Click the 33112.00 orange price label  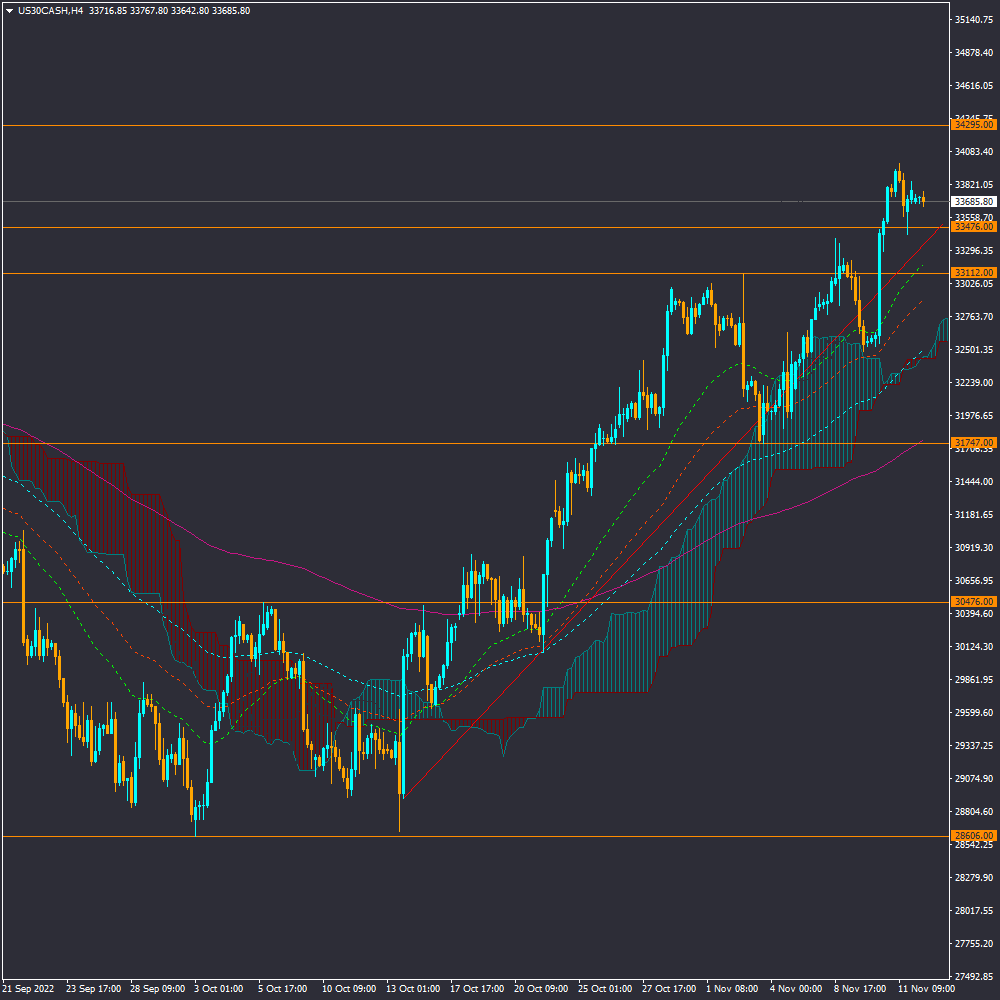973,273
